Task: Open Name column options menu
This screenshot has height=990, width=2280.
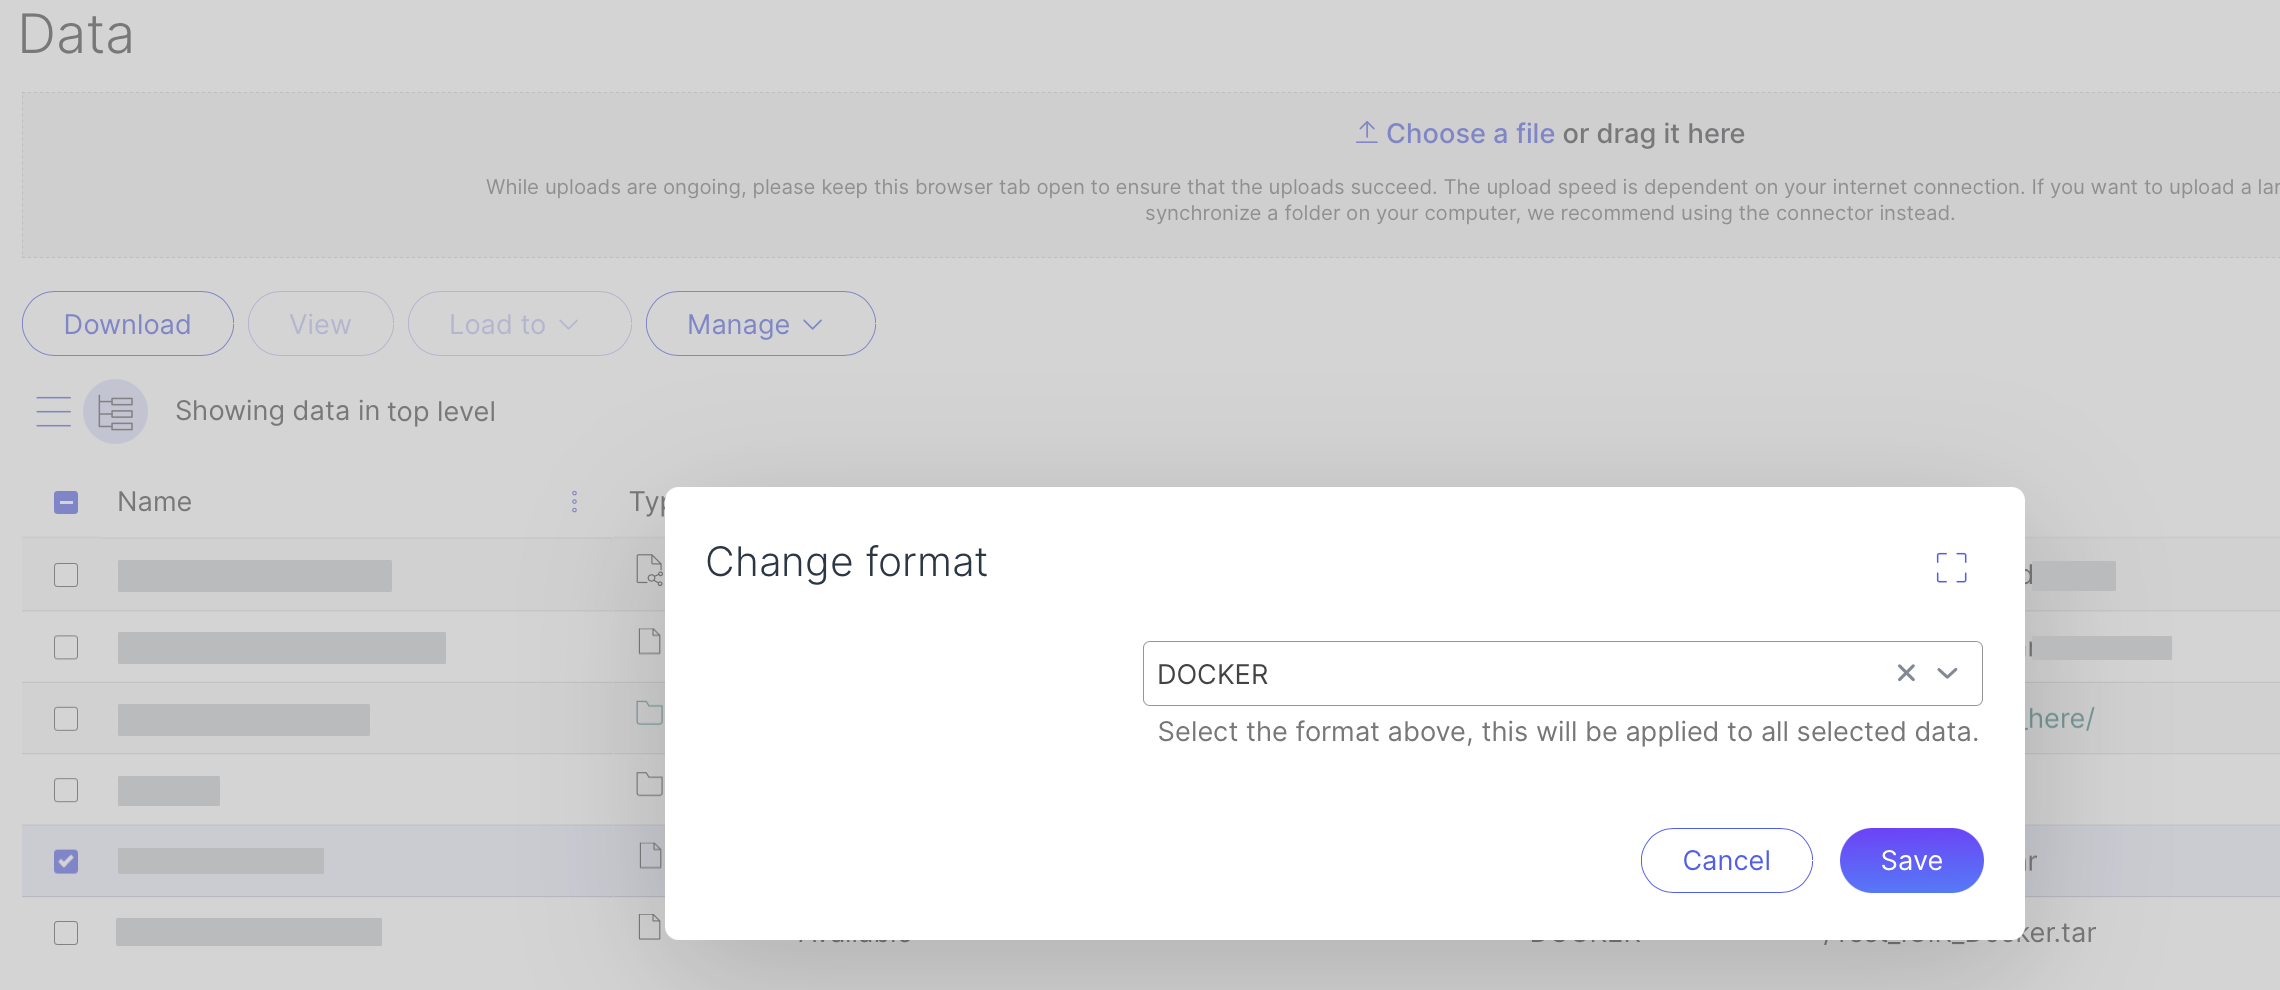Action: 574,502
